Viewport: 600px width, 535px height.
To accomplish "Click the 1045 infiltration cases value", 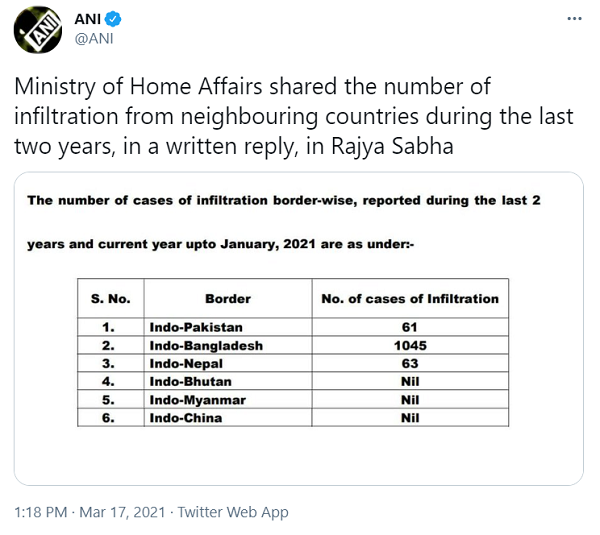I will (407, 345).
